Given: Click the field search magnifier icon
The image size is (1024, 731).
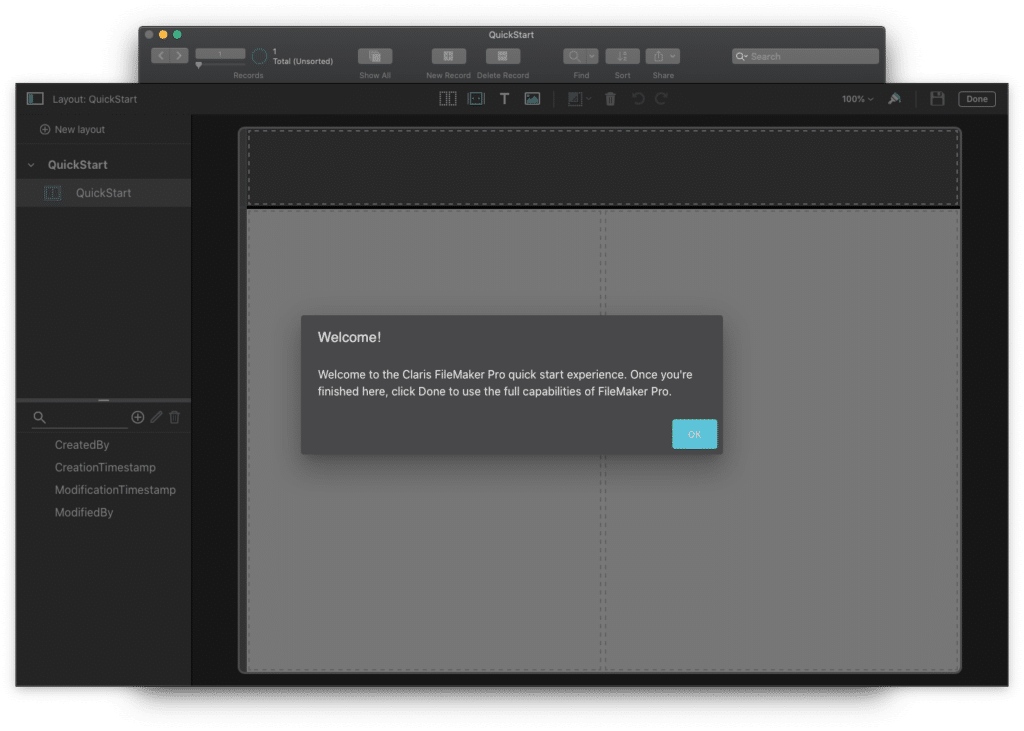Looking at the screenshot, I should tap(39, 417).
